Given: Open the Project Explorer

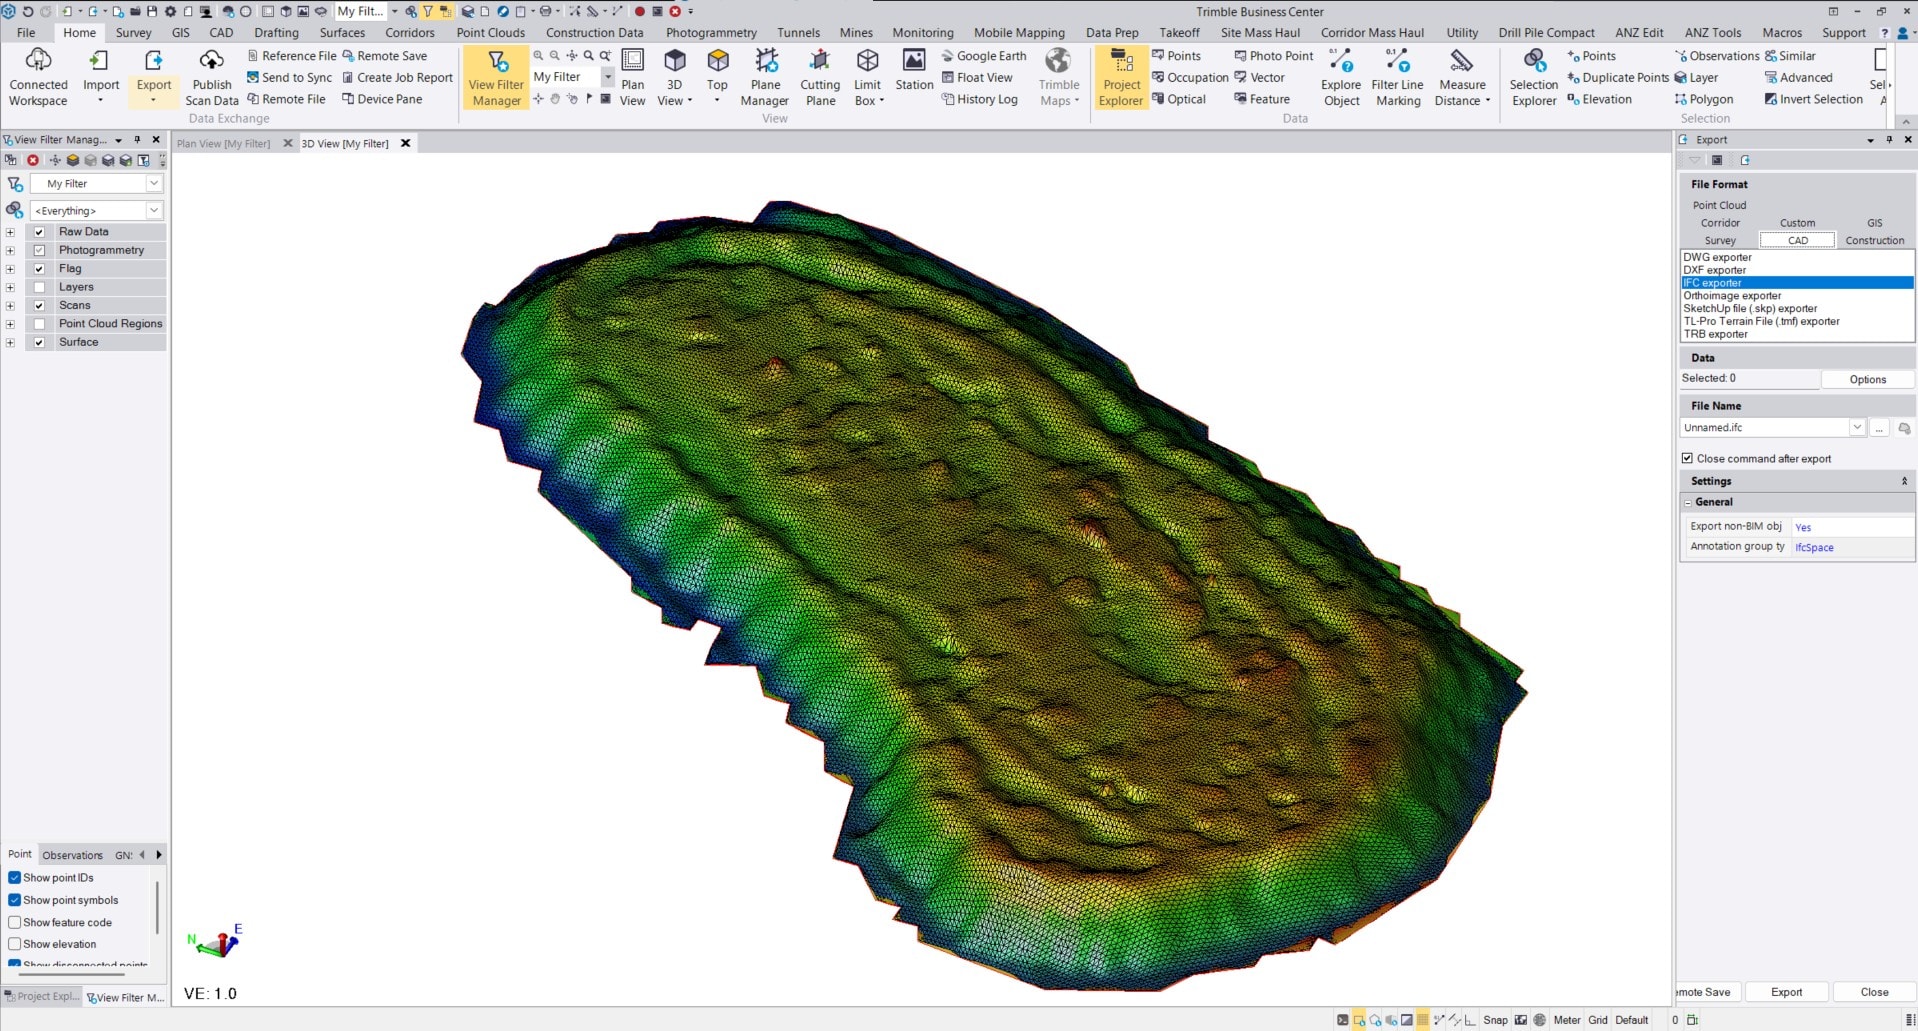Looking at the screenshot, I should (1121, 77).
